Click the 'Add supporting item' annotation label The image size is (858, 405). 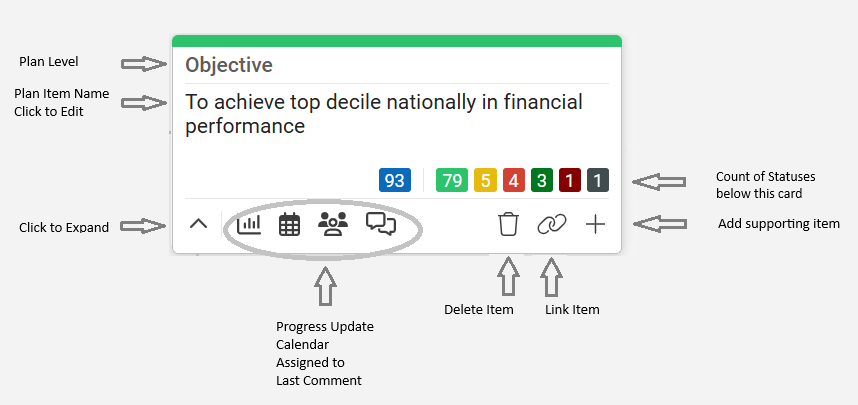click(x=779, y=224)
